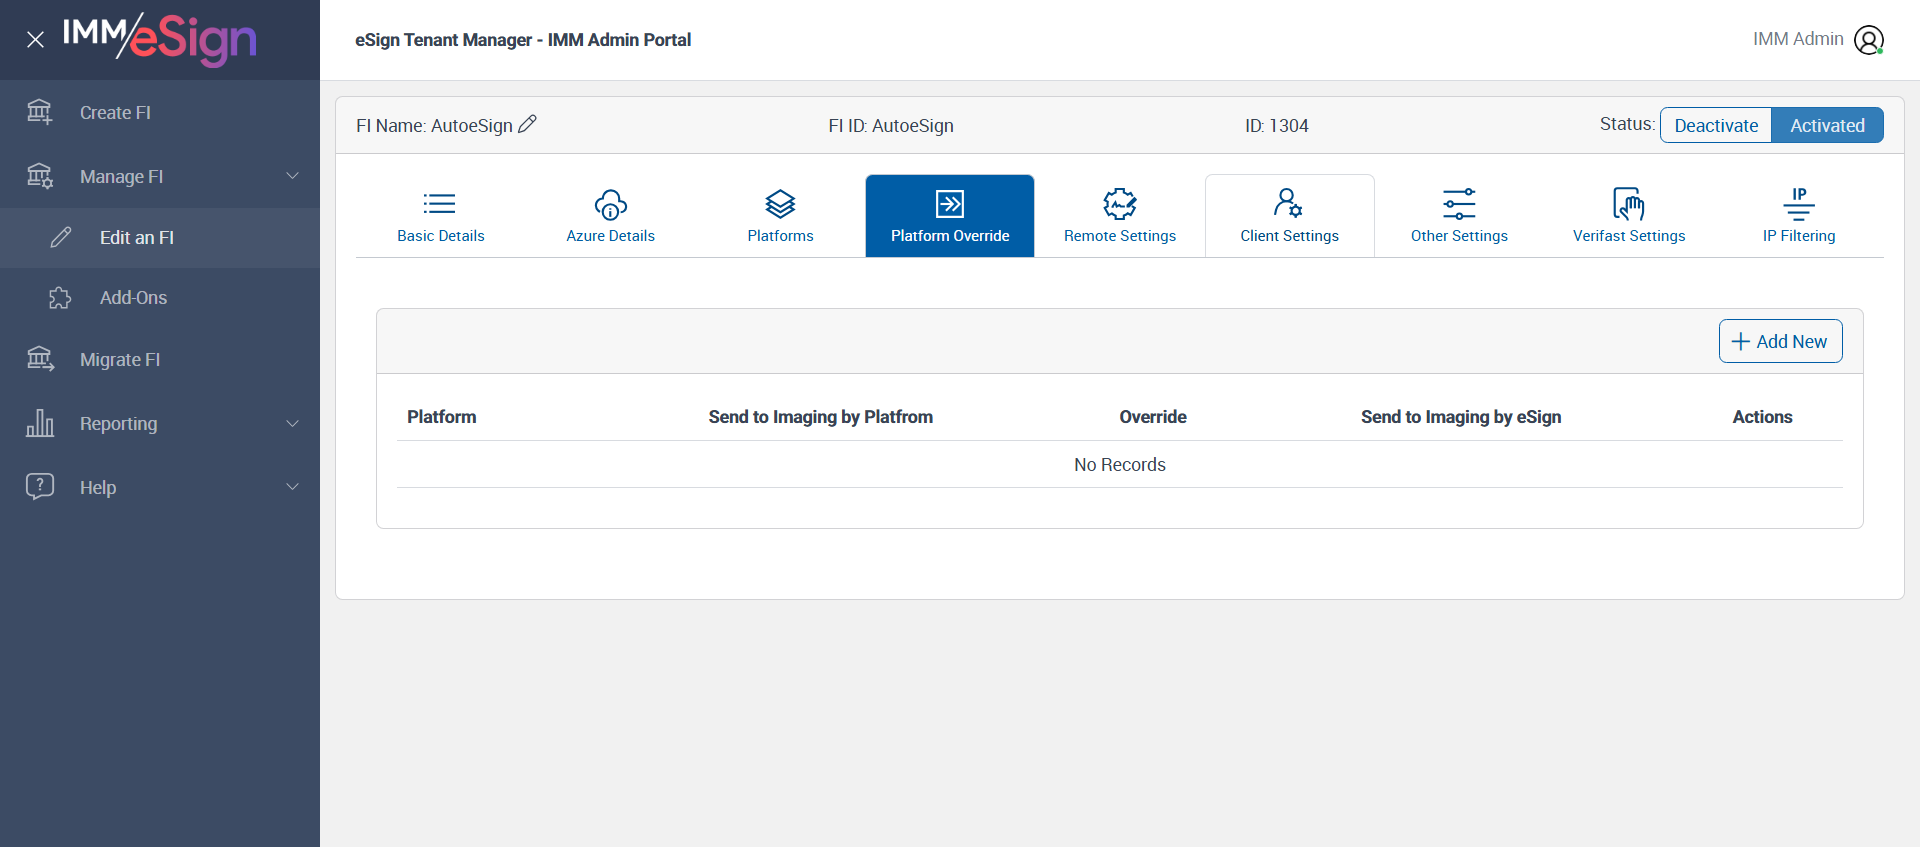Select Manage FI in the sidebar
The height and width of the screenshot is (847, 1920).
point(160,176)
